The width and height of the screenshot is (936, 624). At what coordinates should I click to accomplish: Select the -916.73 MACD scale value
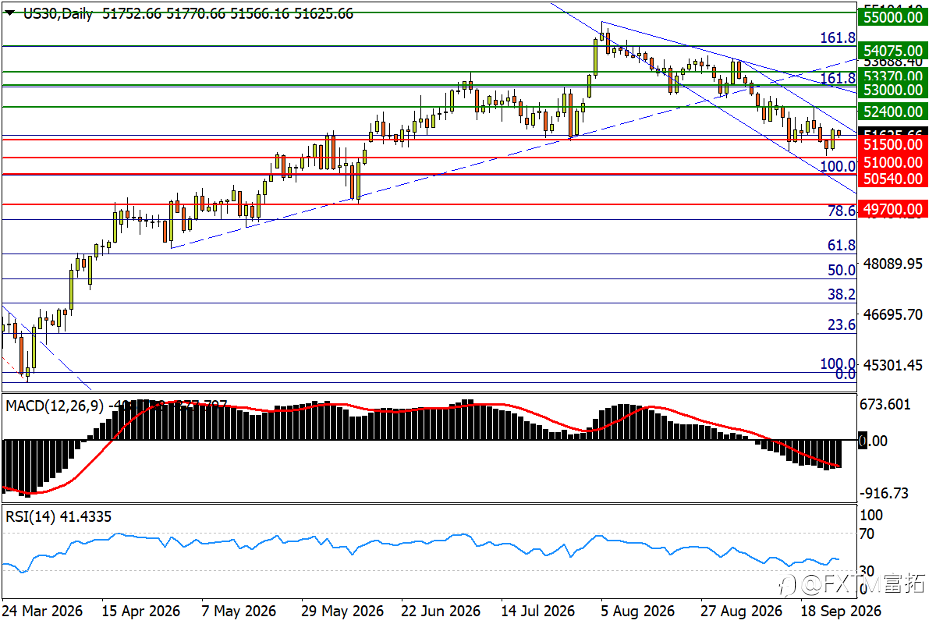884,493
